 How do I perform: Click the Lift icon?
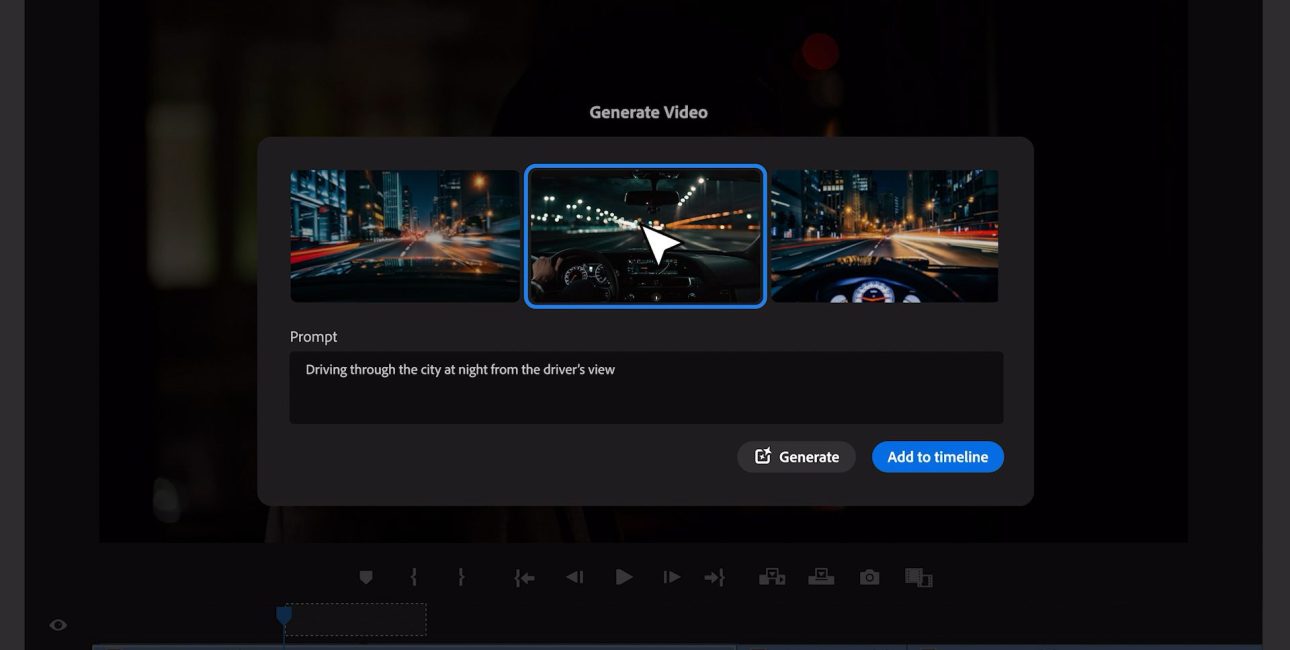pyautogui.click(x=771, y=577)
